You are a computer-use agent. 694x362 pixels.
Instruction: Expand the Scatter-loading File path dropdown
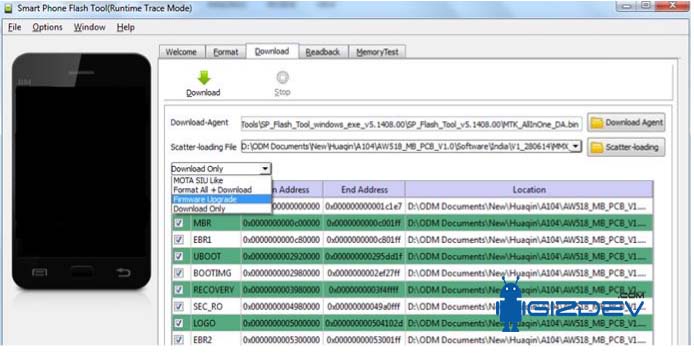click(575, 146)
